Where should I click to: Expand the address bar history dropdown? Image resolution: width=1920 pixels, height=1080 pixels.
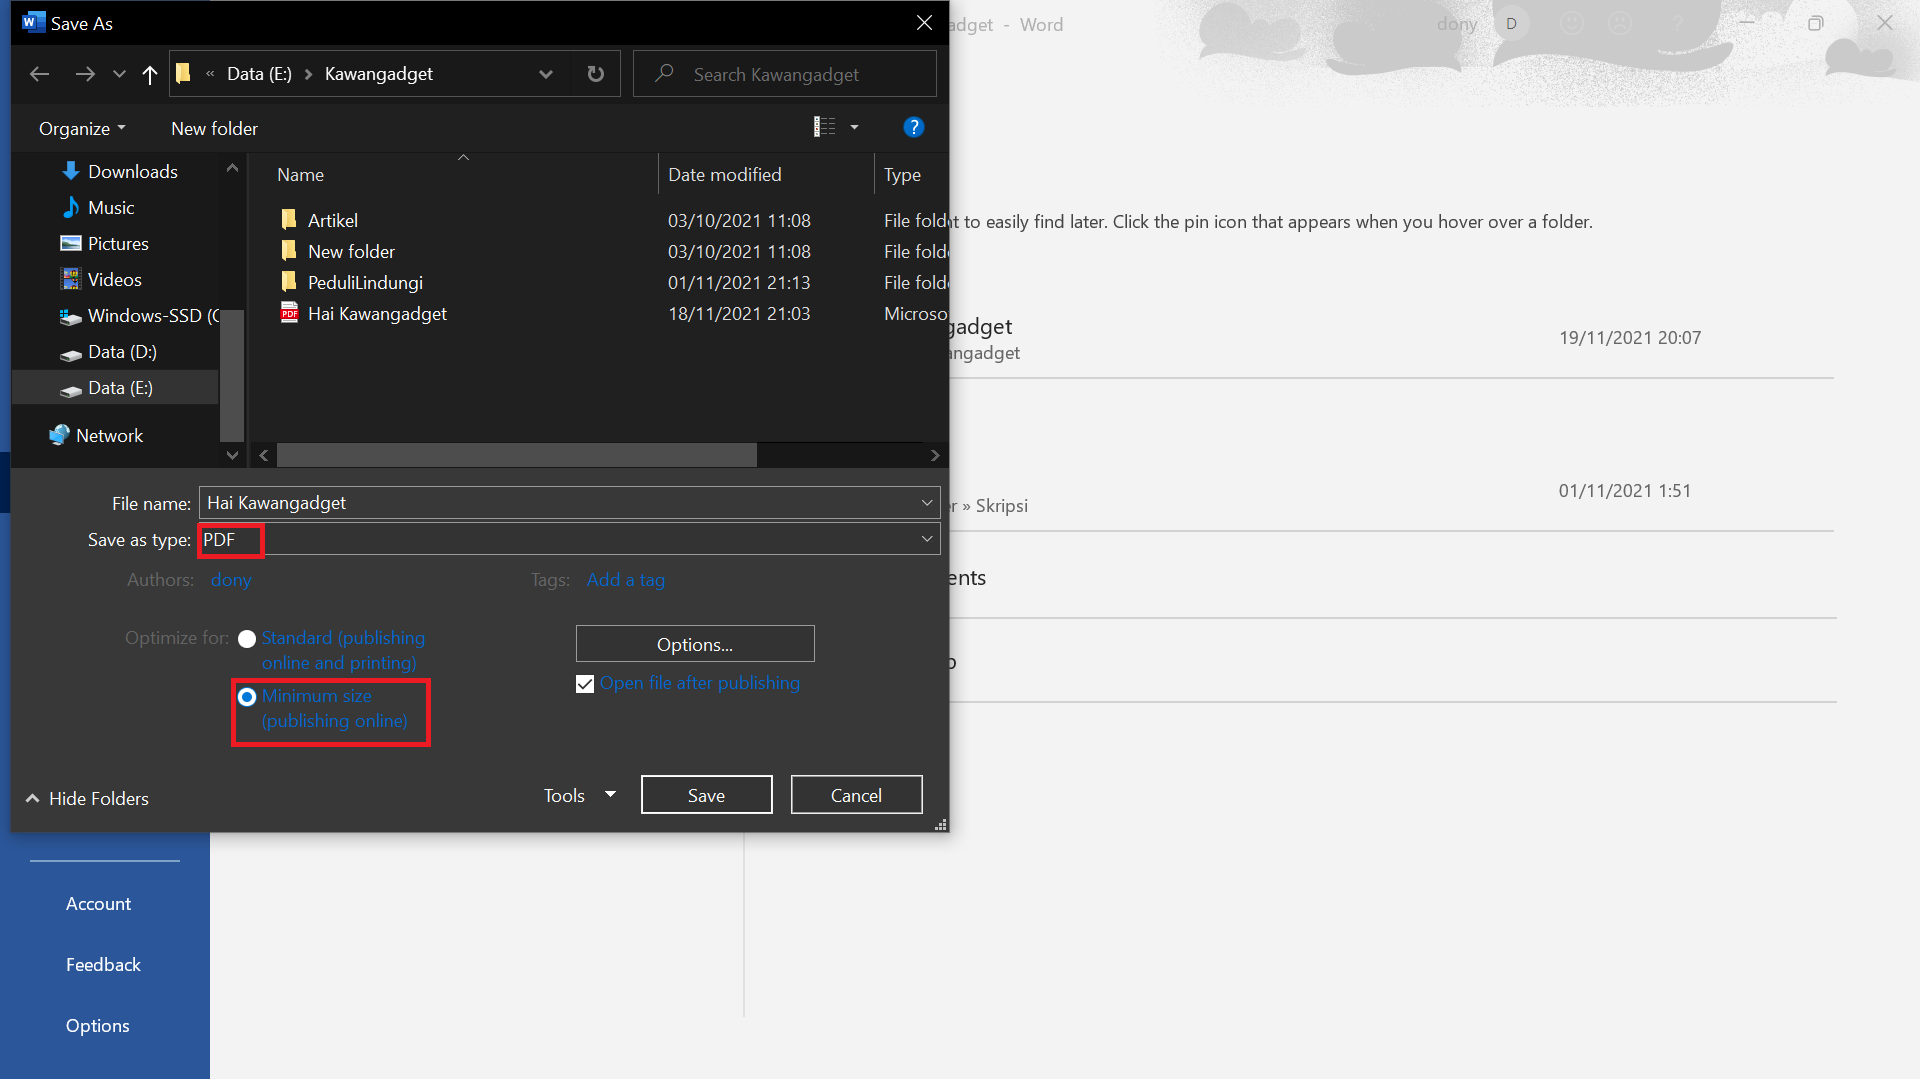coord(546,74)
